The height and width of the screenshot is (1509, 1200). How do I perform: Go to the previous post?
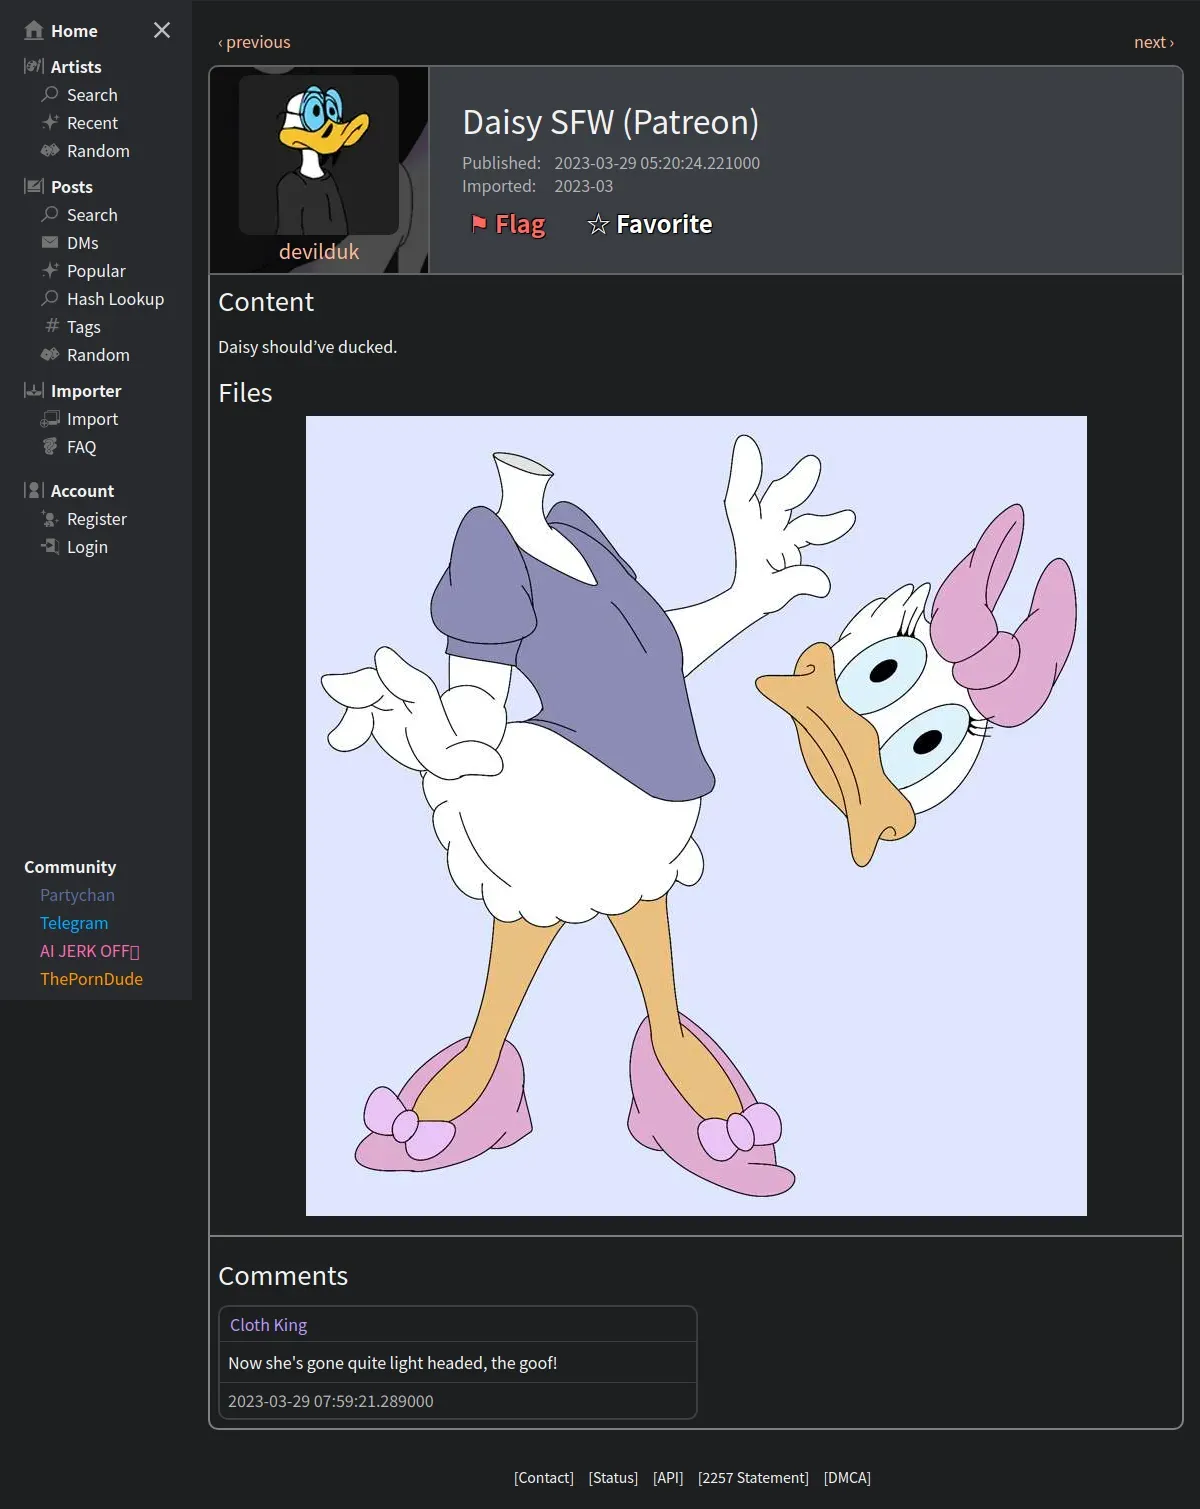point(254,42)
